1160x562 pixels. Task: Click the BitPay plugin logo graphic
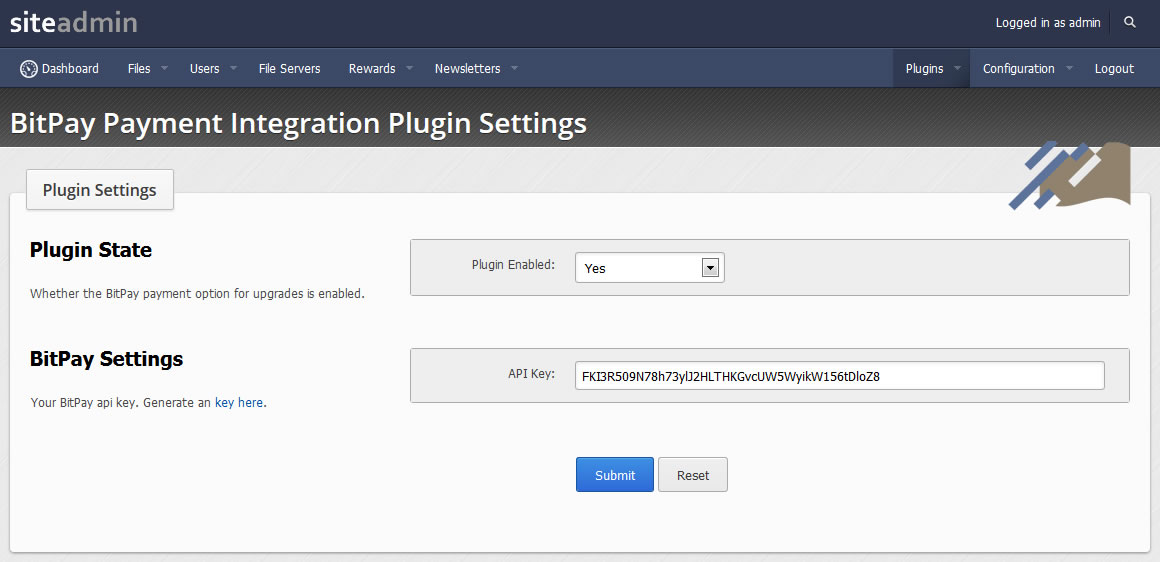pos(1070,175)
